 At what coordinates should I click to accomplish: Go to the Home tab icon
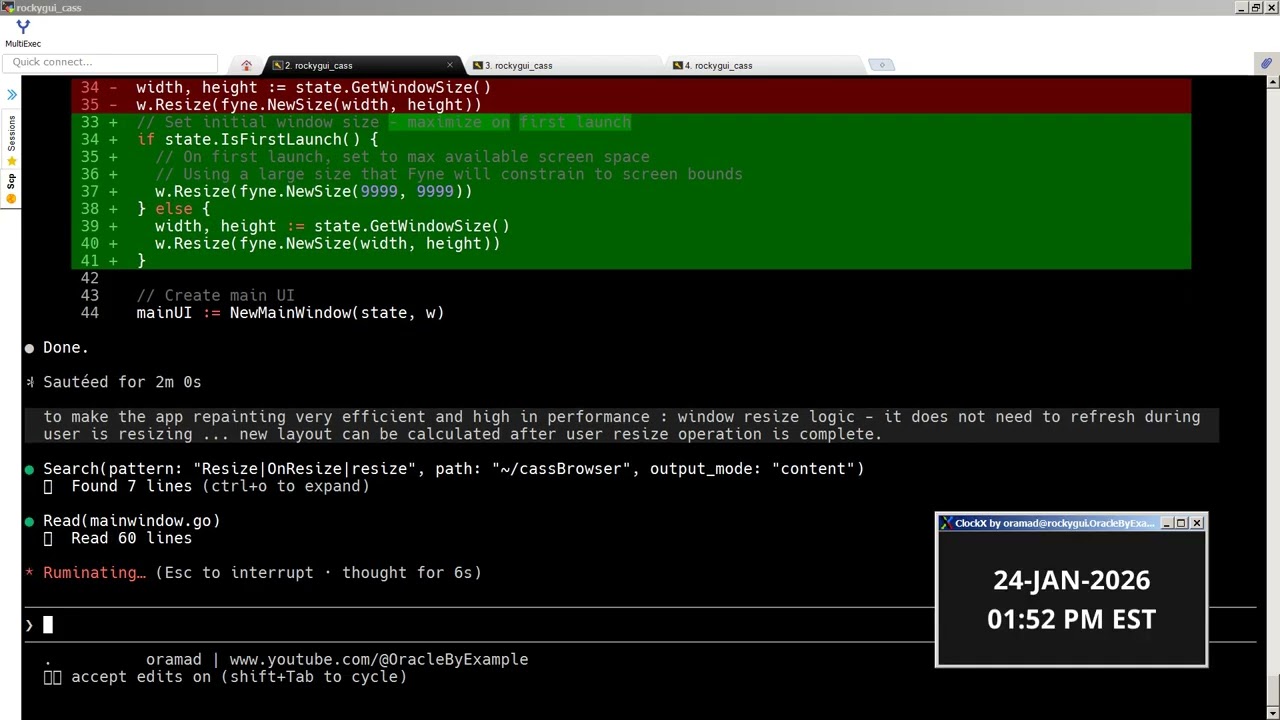[246, 65]
